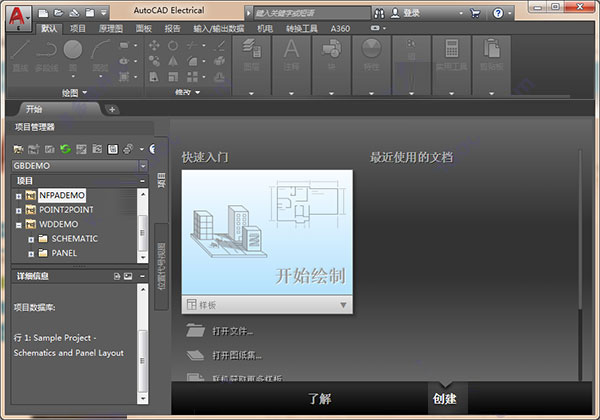Click the open folder icon in quick access toolbar

pos(59,13)
